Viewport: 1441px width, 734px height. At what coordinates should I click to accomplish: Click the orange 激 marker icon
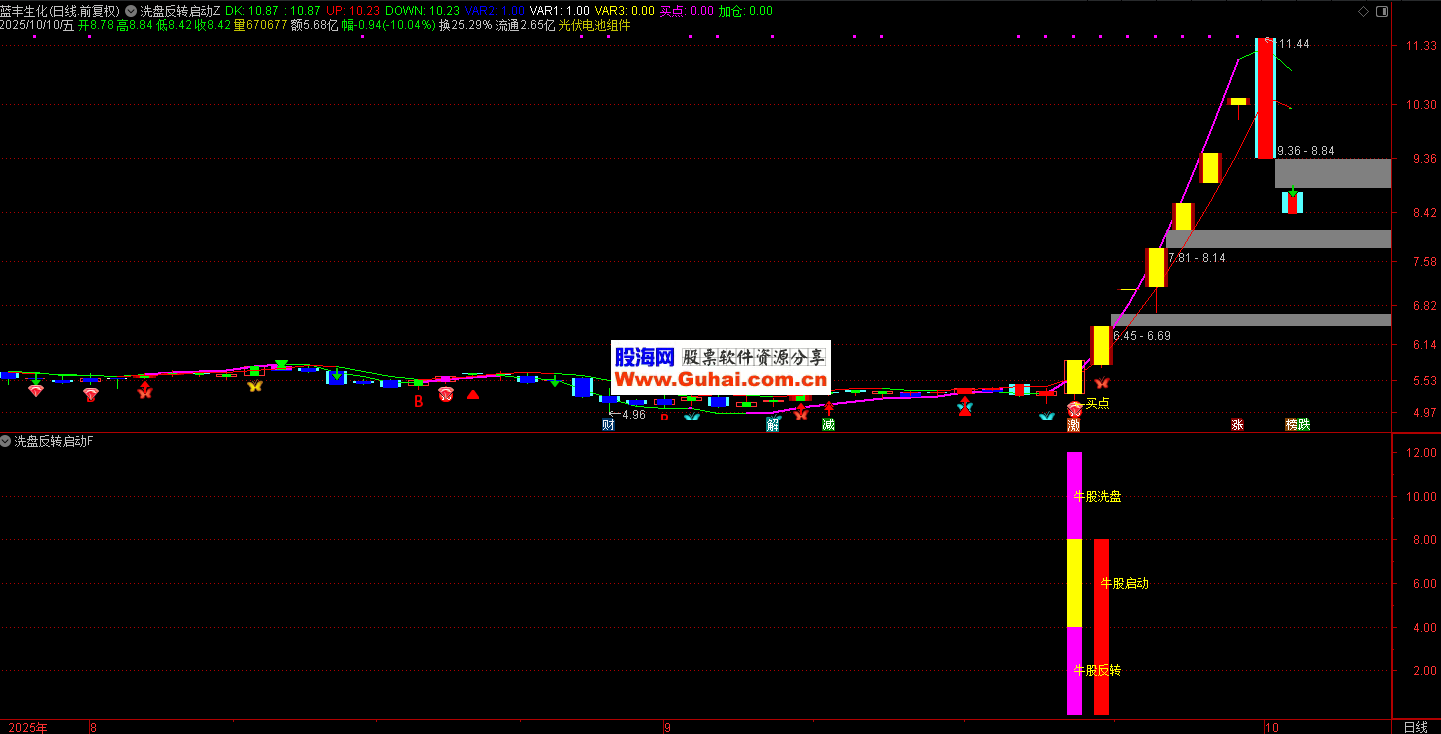(x=1073, y=425)
